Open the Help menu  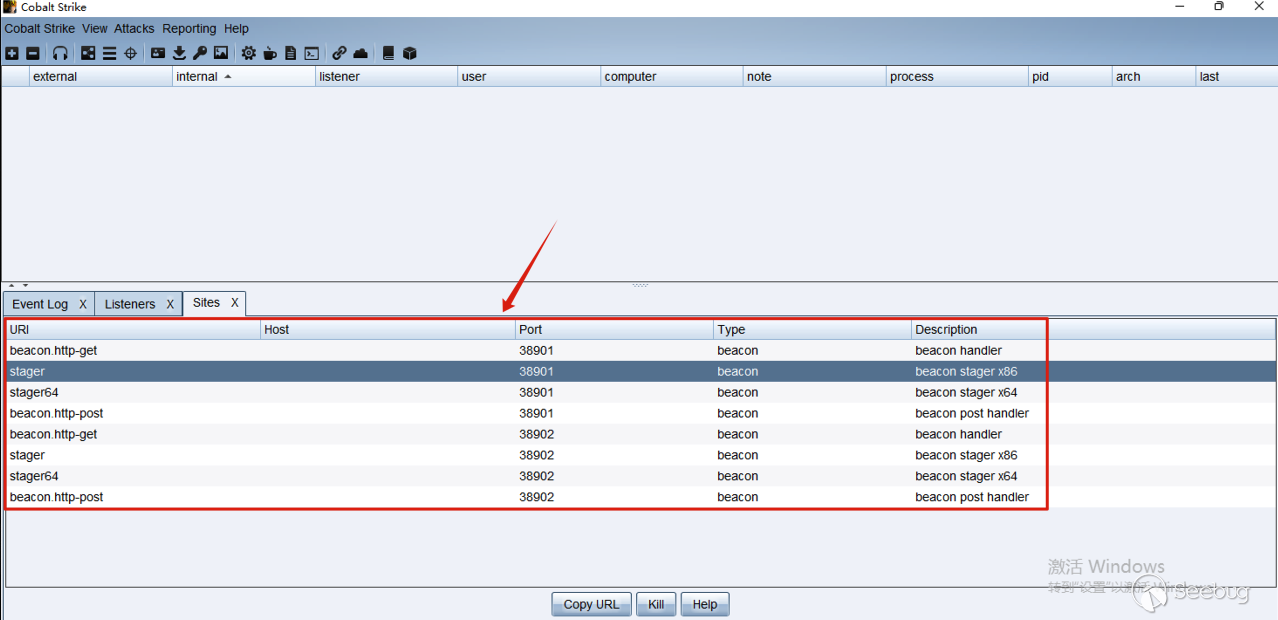(x=237, y=29)
